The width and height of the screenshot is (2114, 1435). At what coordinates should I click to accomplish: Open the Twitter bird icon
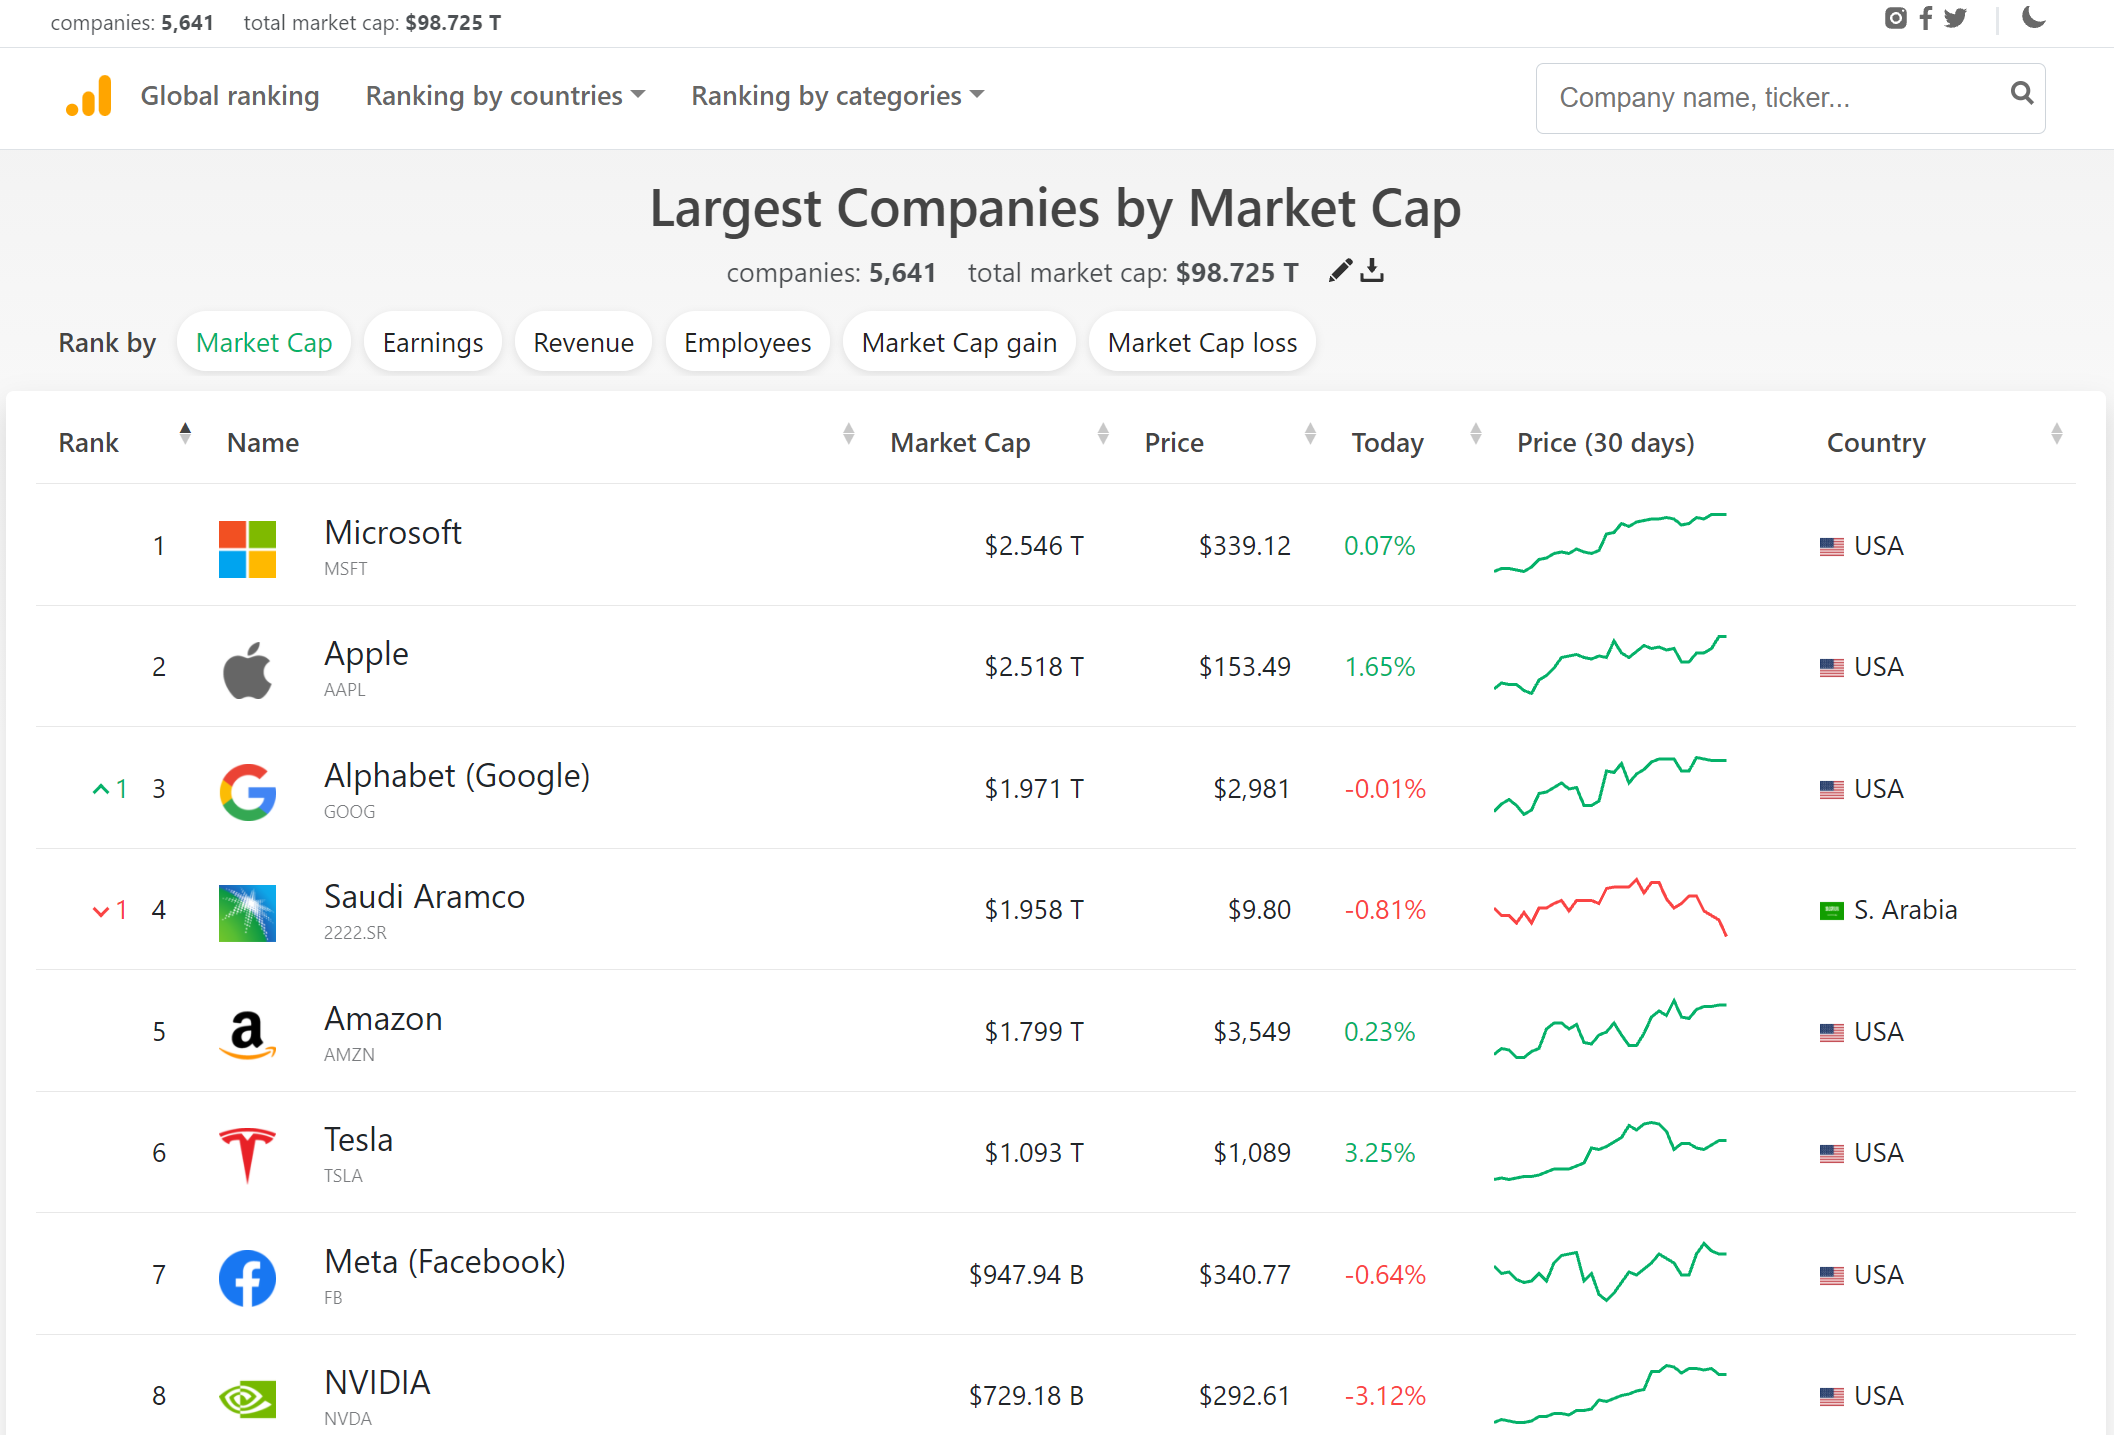(1955, 18)
